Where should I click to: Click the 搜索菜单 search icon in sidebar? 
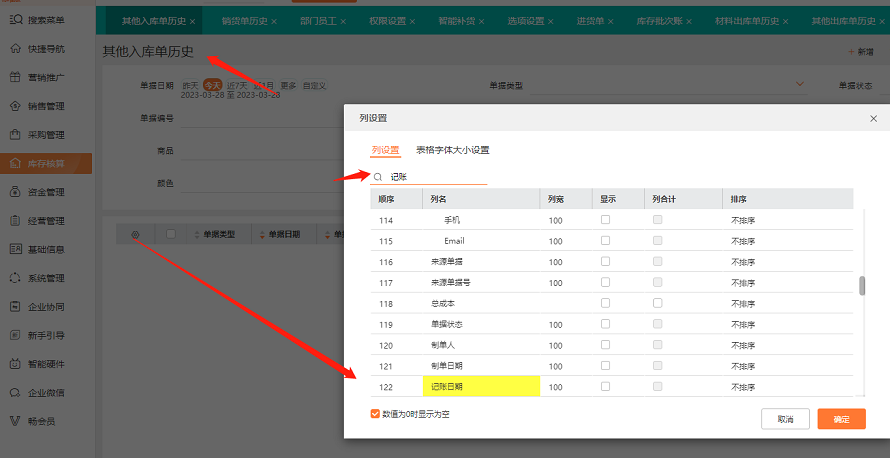14,19
